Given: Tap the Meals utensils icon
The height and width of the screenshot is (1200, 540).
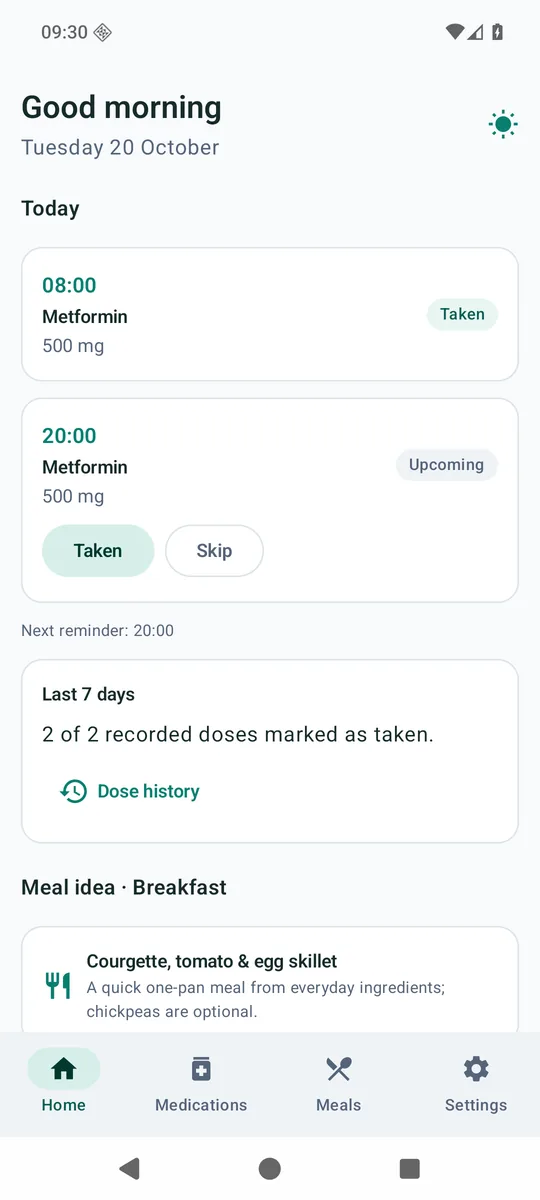Looking at the screenshot, I should tap(339, 1069).
